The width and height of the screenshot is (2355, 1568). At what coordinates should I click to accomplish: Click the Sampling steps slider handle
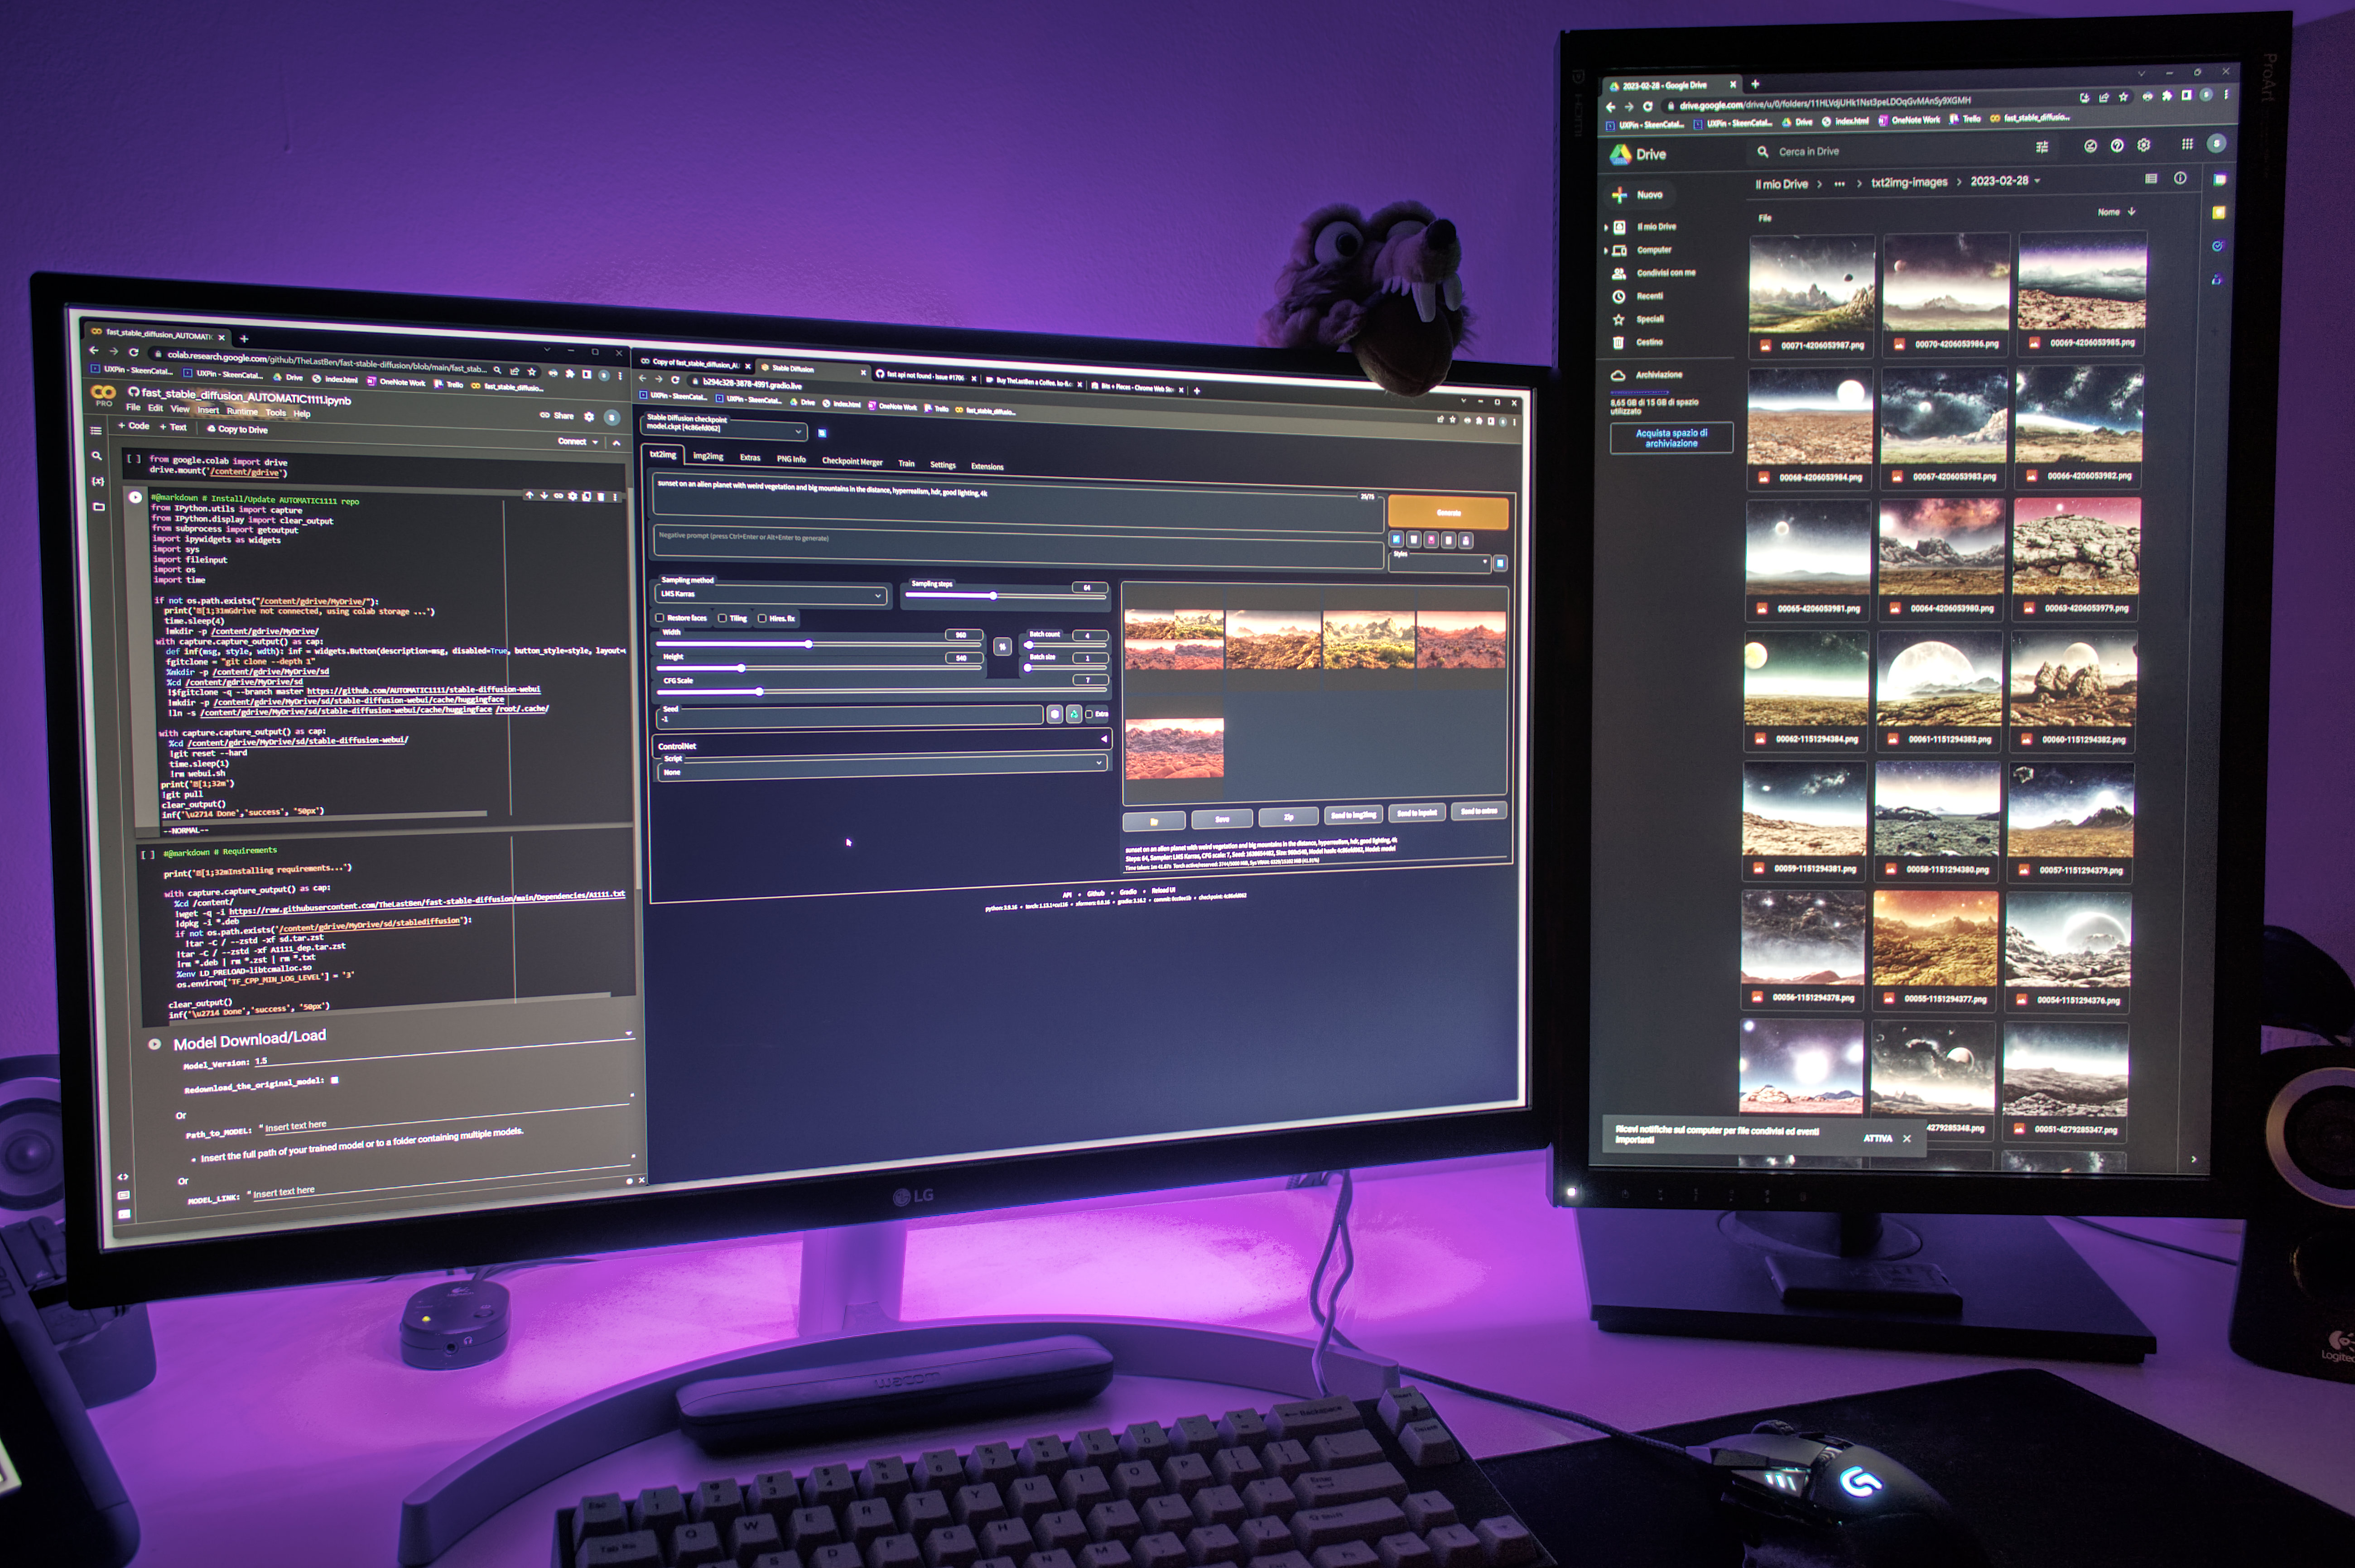[992, 596]
